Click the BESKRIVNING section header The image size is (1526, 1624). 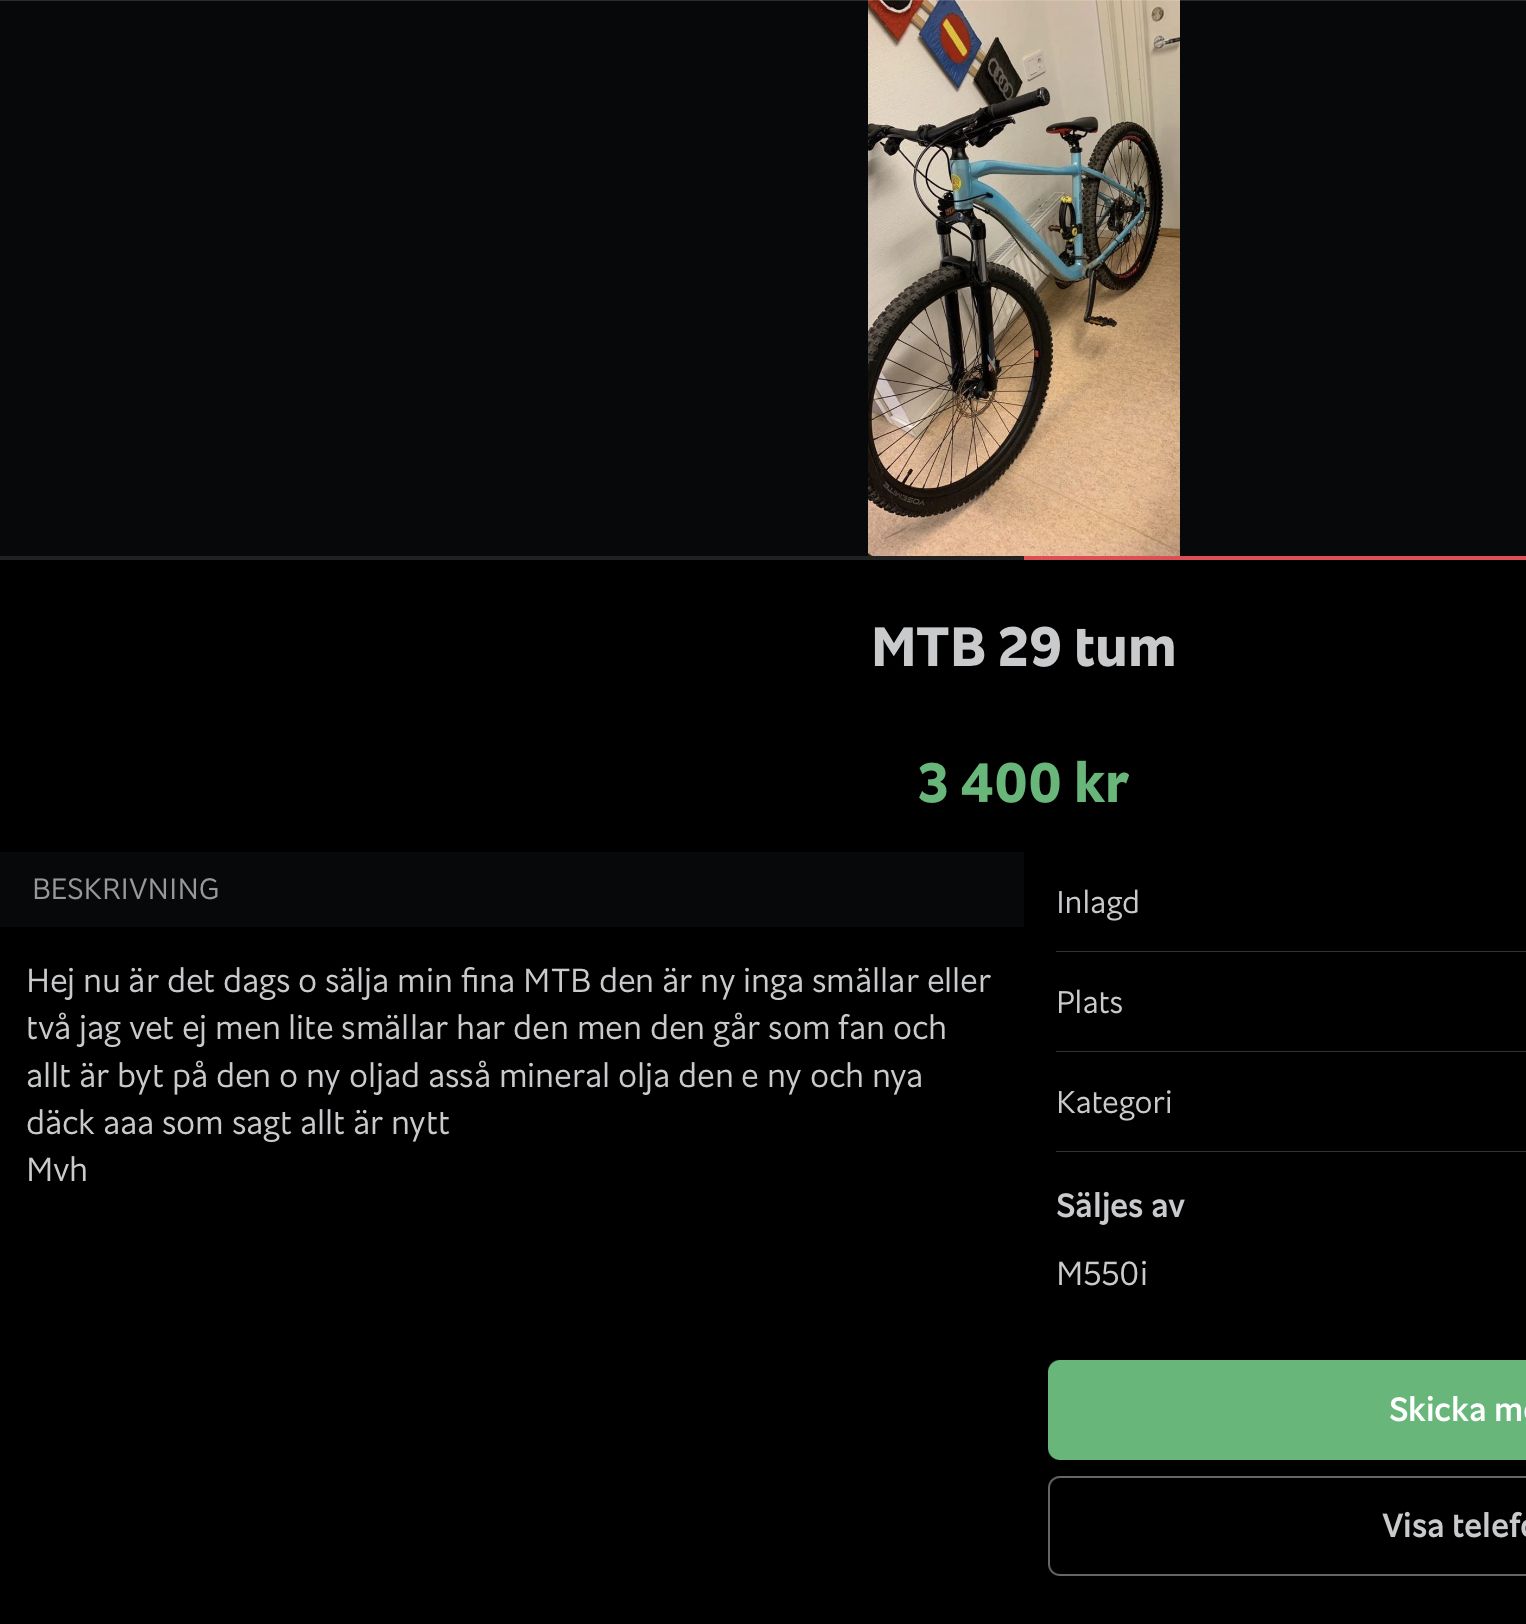pos(125,889)
